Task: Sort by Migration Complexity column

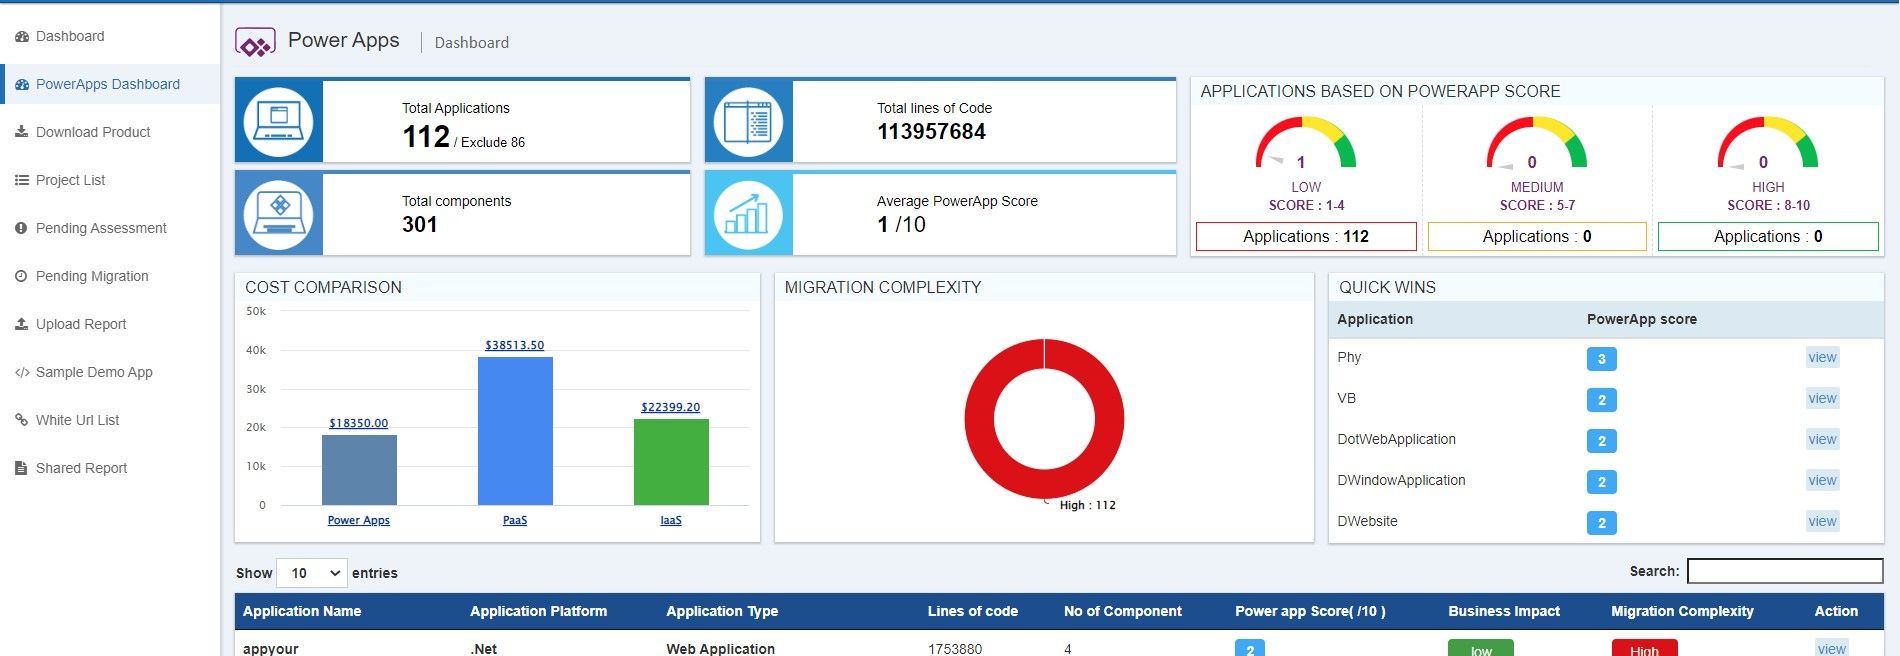Action: [1682, 611]
